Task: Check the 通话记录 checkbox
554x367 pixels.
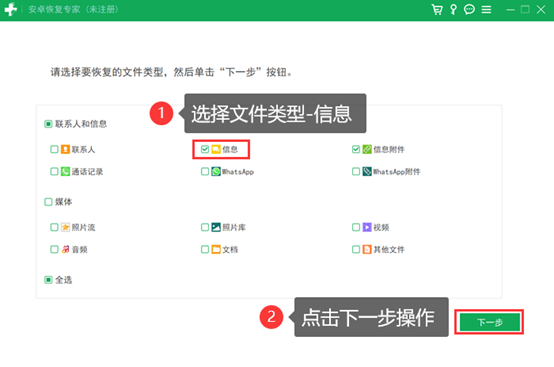Action: (54, 172)
